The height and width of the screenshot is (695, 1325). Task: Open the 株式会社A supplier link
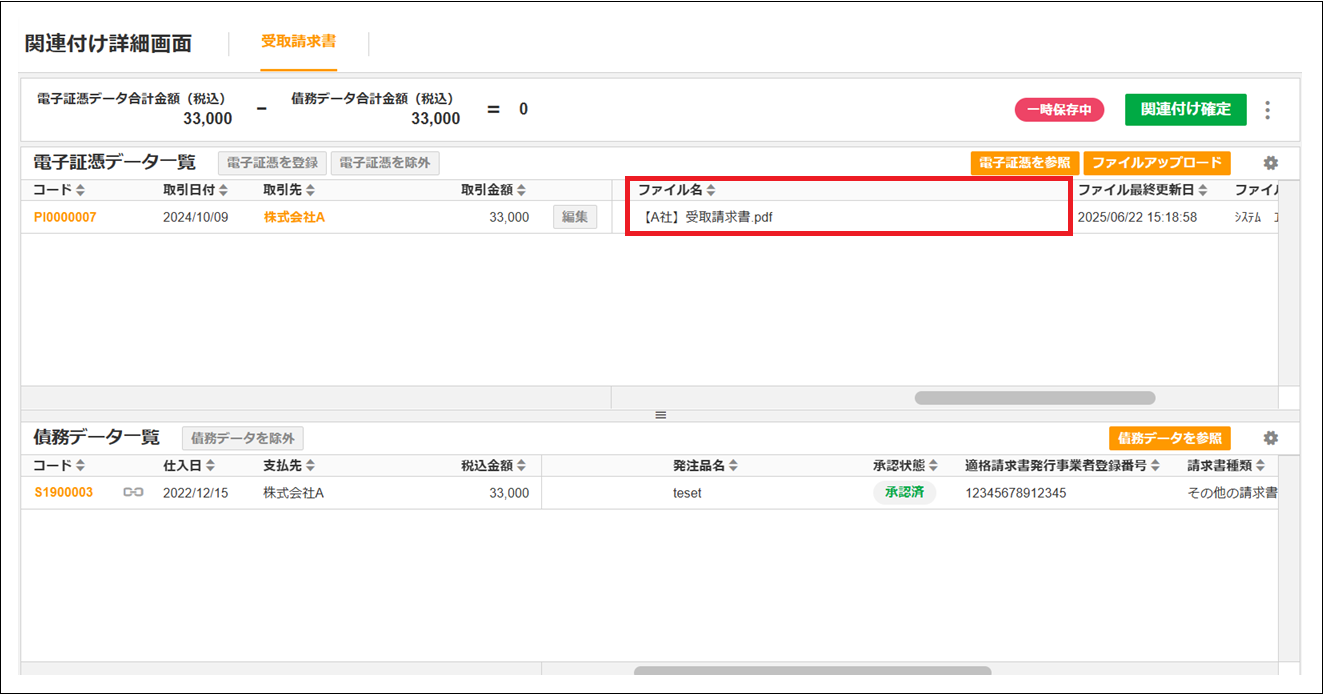click(x=294, y=217)
